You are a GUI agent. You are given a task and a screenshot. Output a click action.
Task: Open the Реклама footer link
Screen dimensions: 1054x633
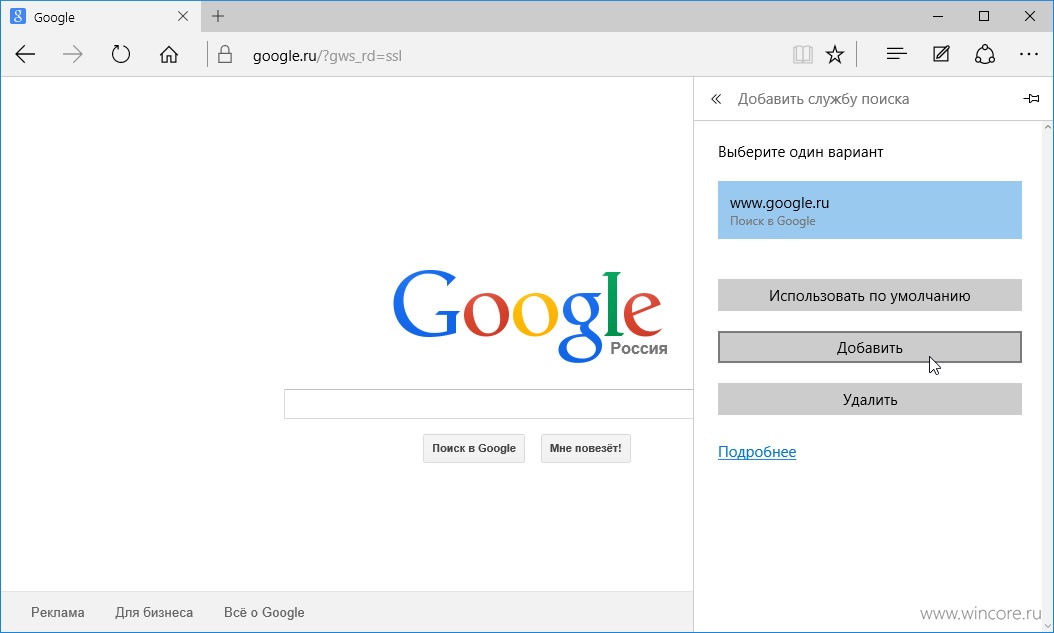coord(58,612)
